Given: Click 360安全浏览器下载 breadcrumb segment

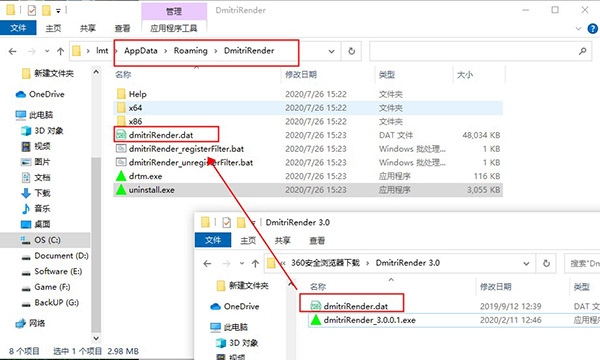Looking at the screenshot, I should (x=325, y=263).
